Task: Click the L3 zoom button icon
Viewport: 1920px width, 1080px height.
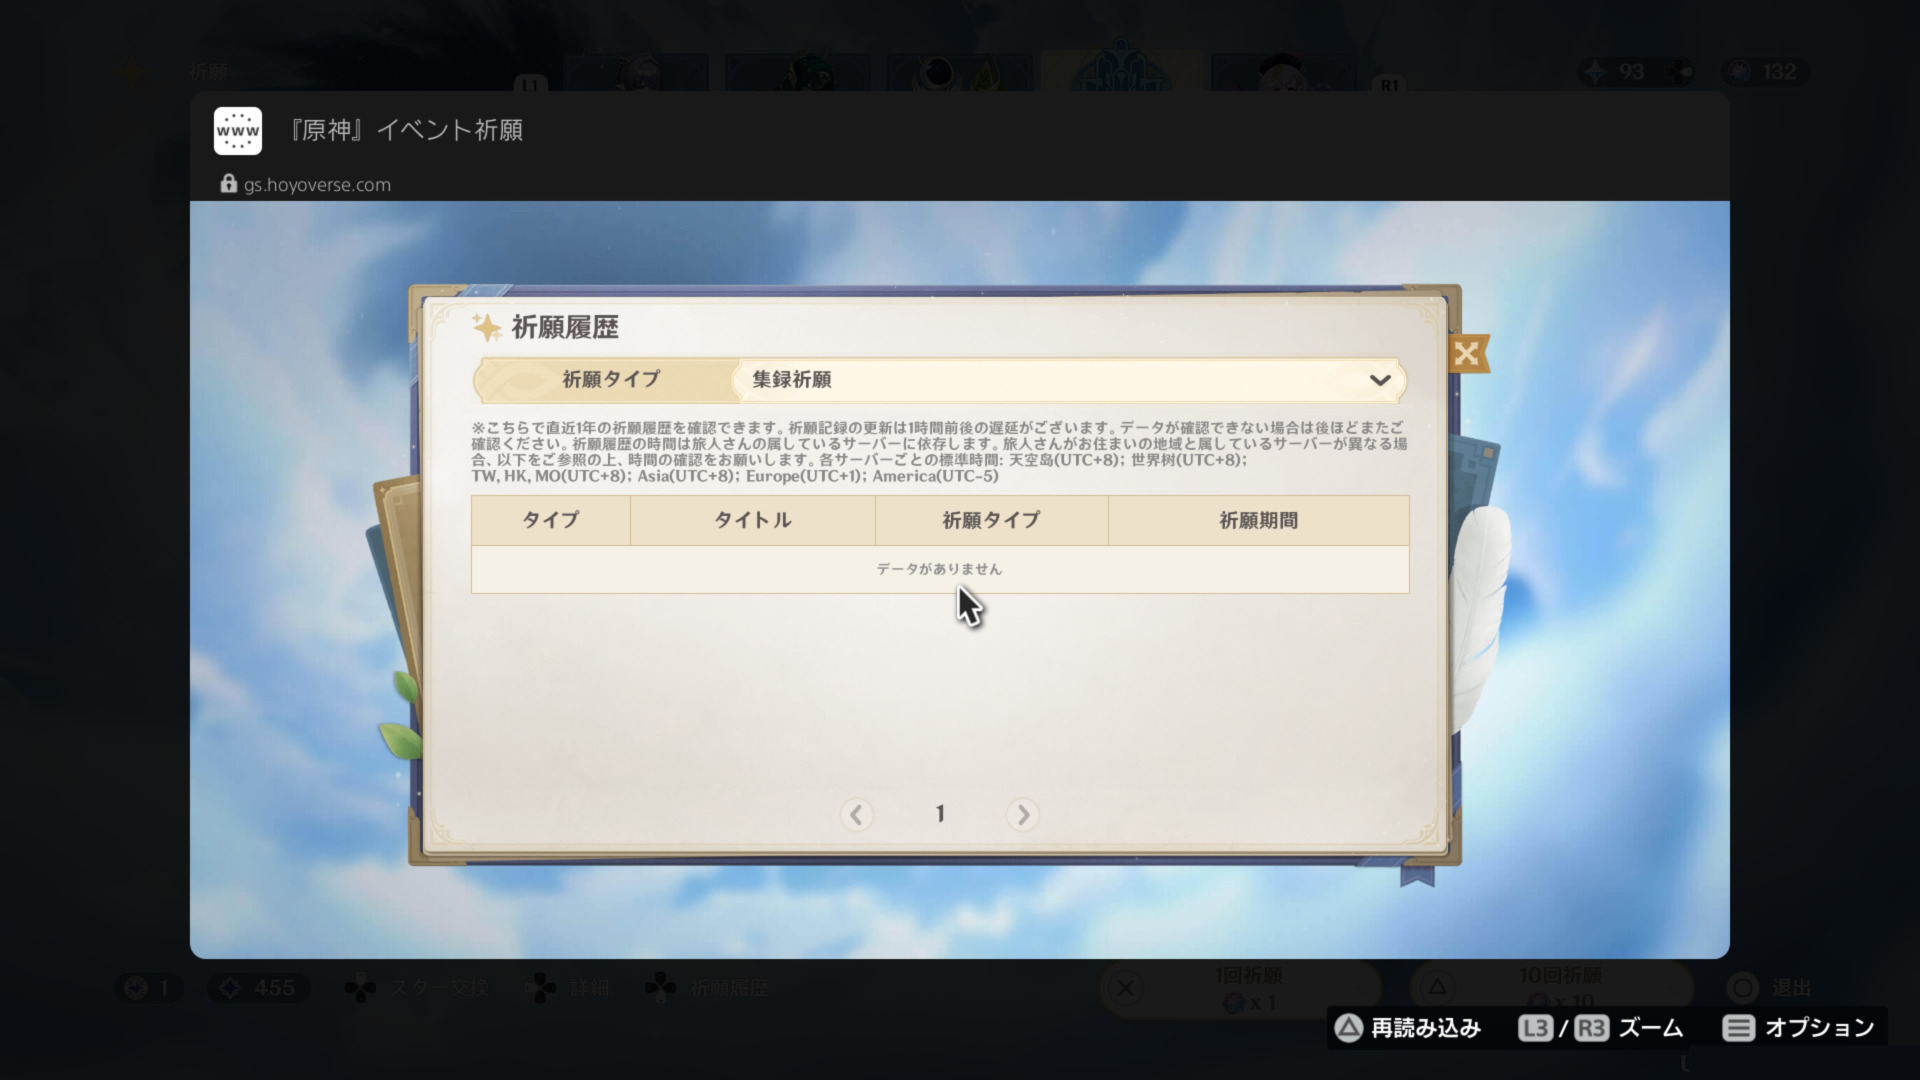Action: [x=1535, y=1028]
